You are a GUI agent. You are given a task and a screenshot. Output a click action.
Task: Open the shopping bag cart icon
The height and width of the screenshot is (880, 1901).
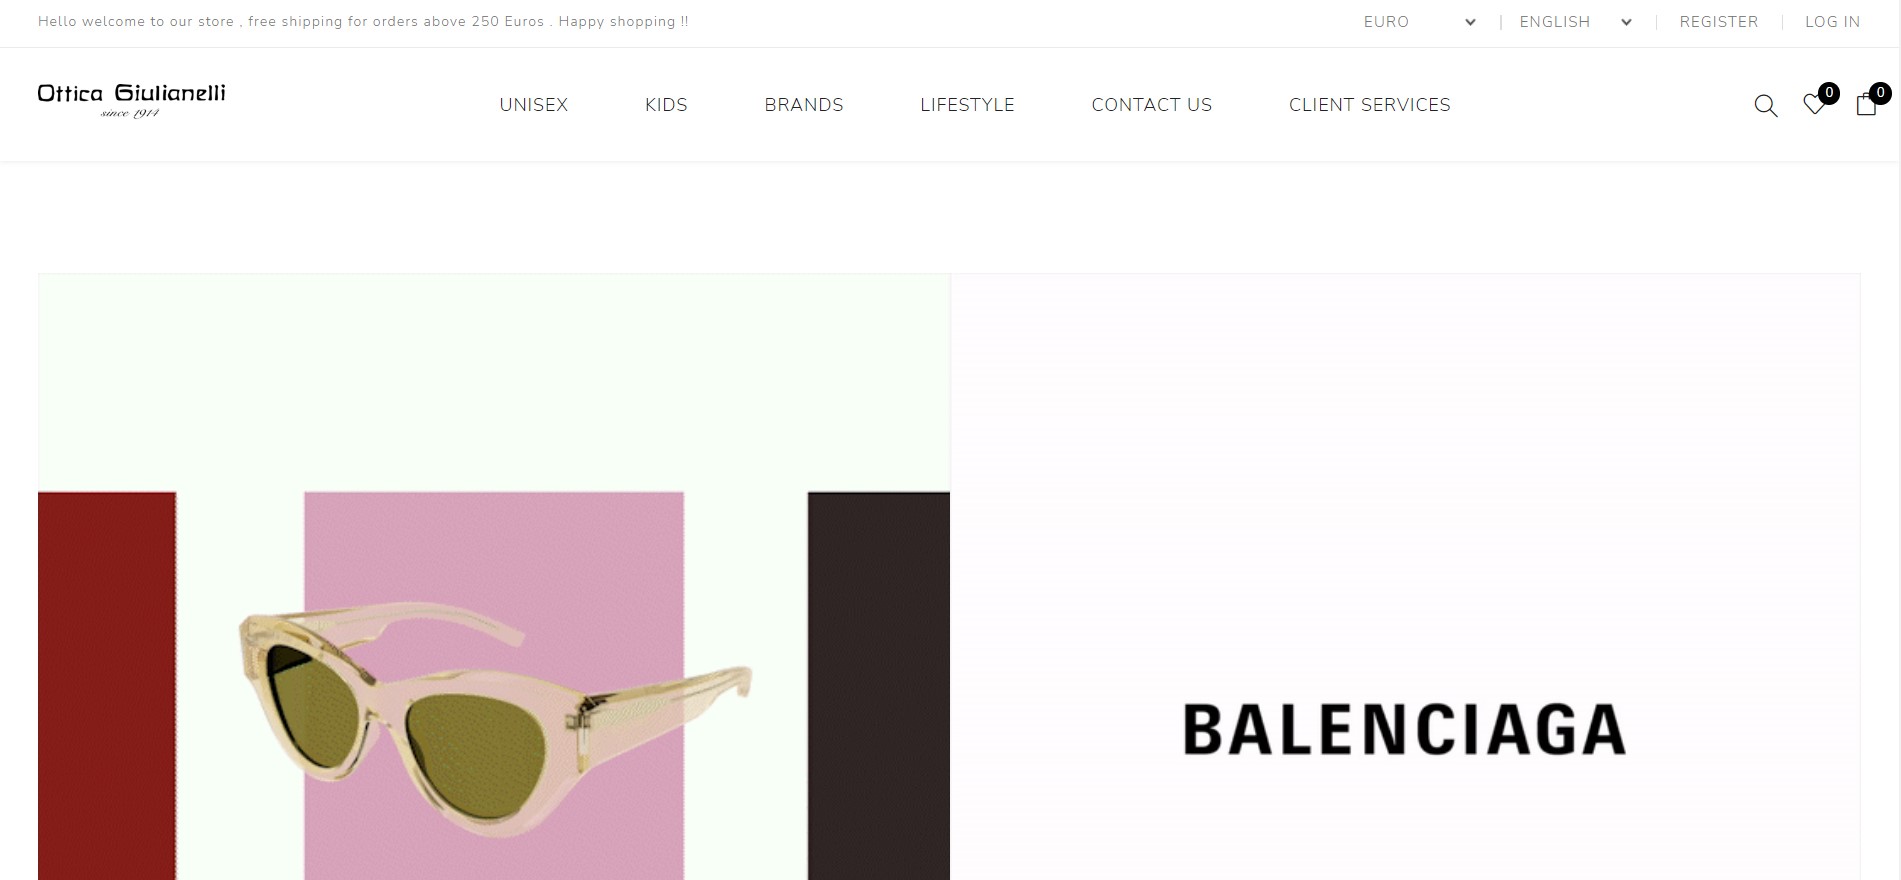click(x=1866, y=105)
